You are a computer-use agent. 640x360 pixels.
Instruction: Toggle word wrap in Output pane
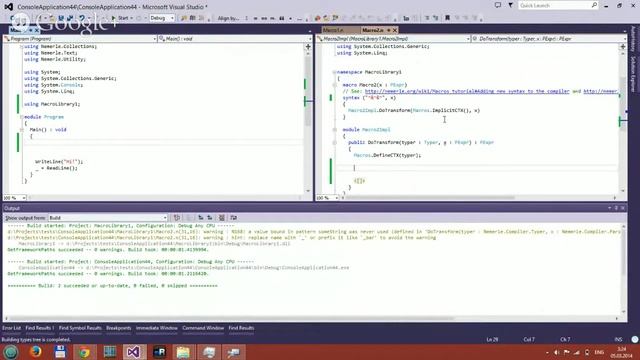233,218
